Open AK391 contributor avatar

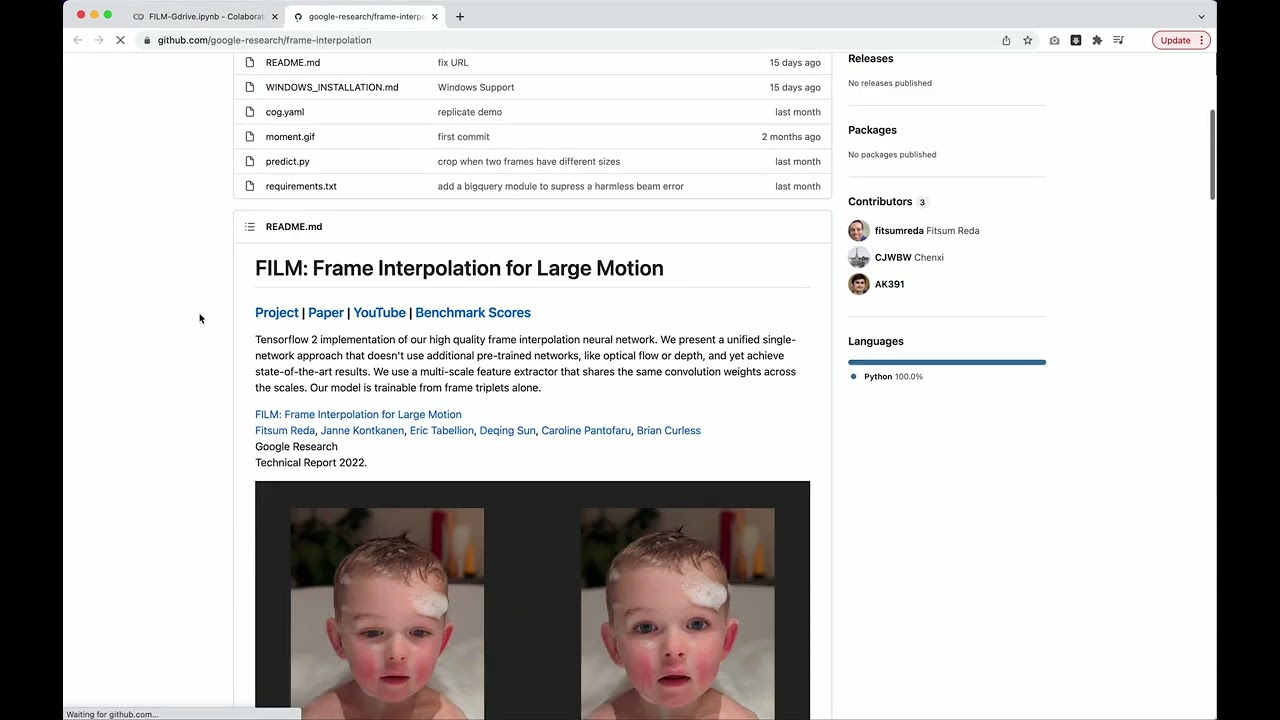(x=859, y=284)
